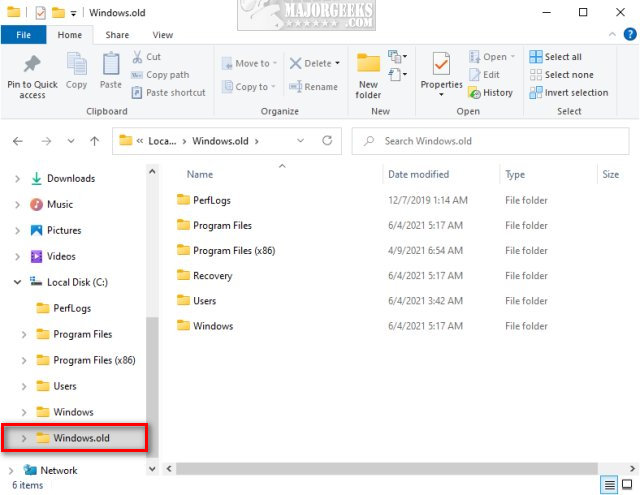Open the File menu tab

(x=23, y=35)
